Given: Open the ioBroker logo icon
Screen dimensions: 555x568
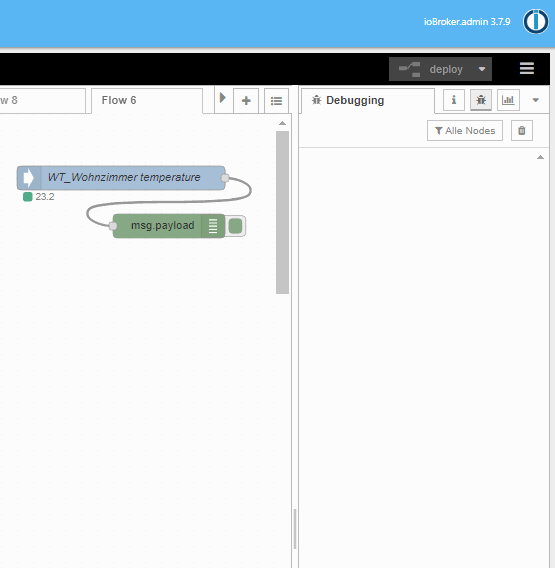Looking at the screenshot, I should [x=535, y=21].
